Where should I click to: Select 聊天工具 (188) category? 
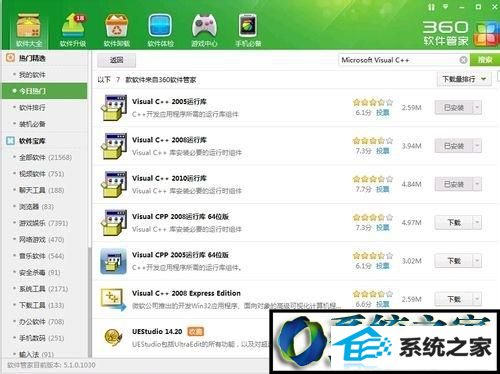click(x=44, y=190)
